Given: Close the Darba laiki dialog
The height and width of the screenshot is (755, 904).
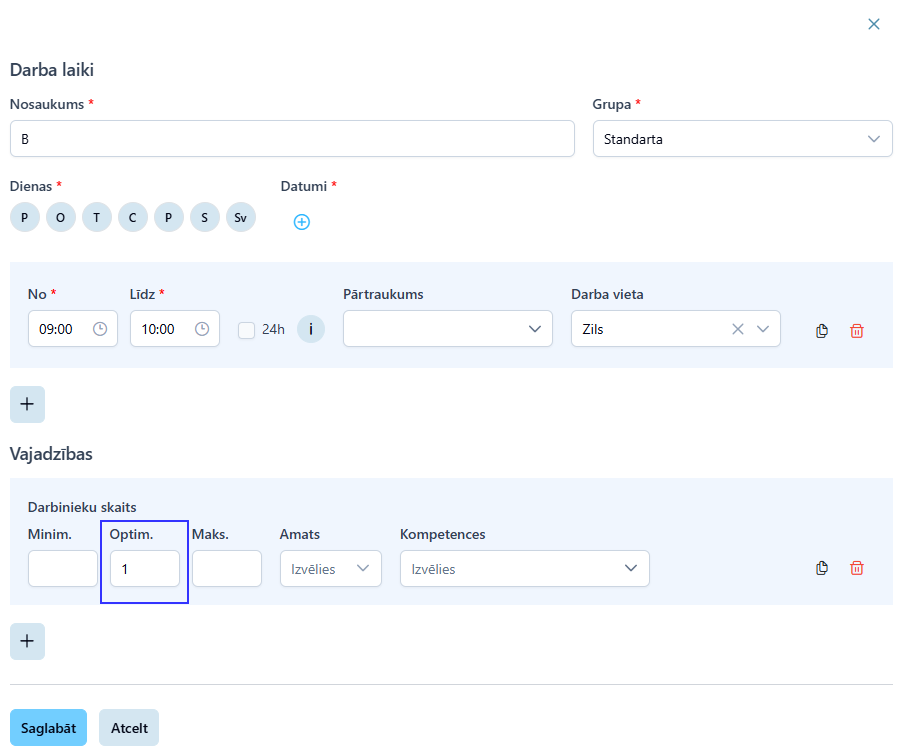Looking at the screenshot, I should (x=873, y=24).
